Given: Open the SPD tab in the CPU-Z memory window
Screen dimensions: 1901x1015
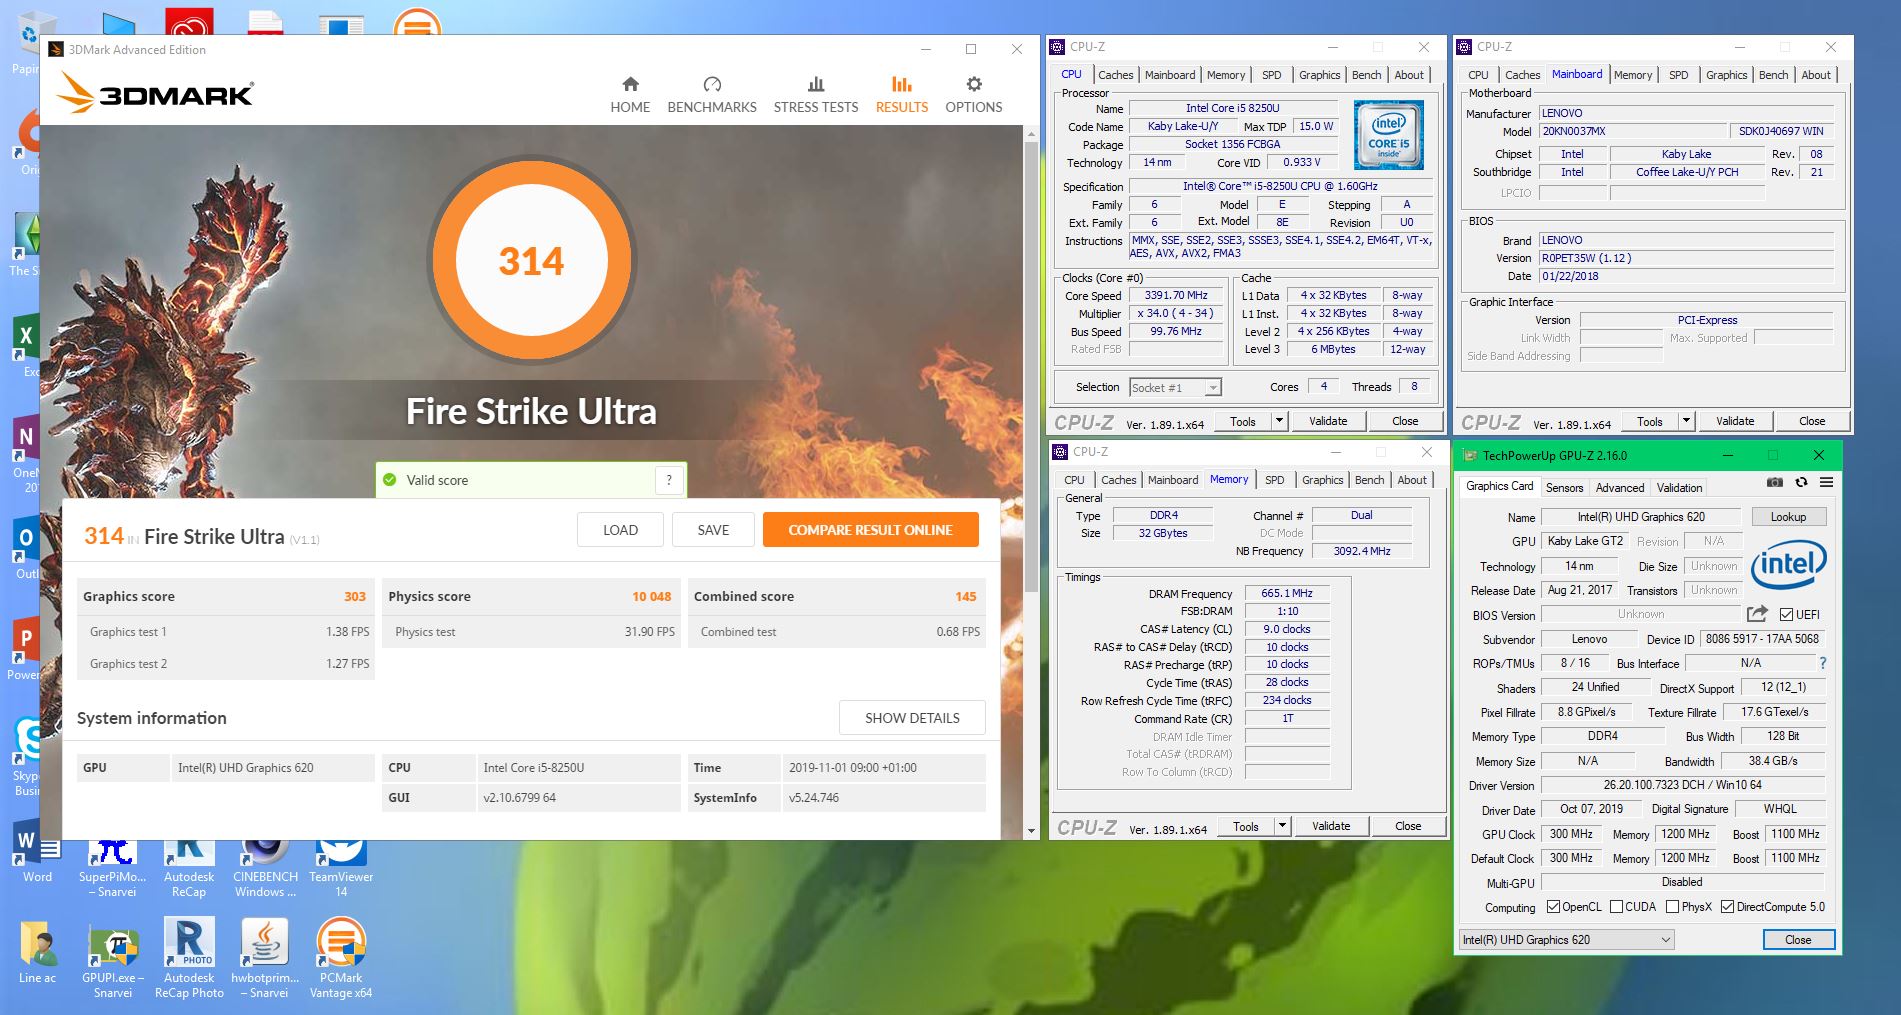Looking at the screenshot, I should [1275, 480].
